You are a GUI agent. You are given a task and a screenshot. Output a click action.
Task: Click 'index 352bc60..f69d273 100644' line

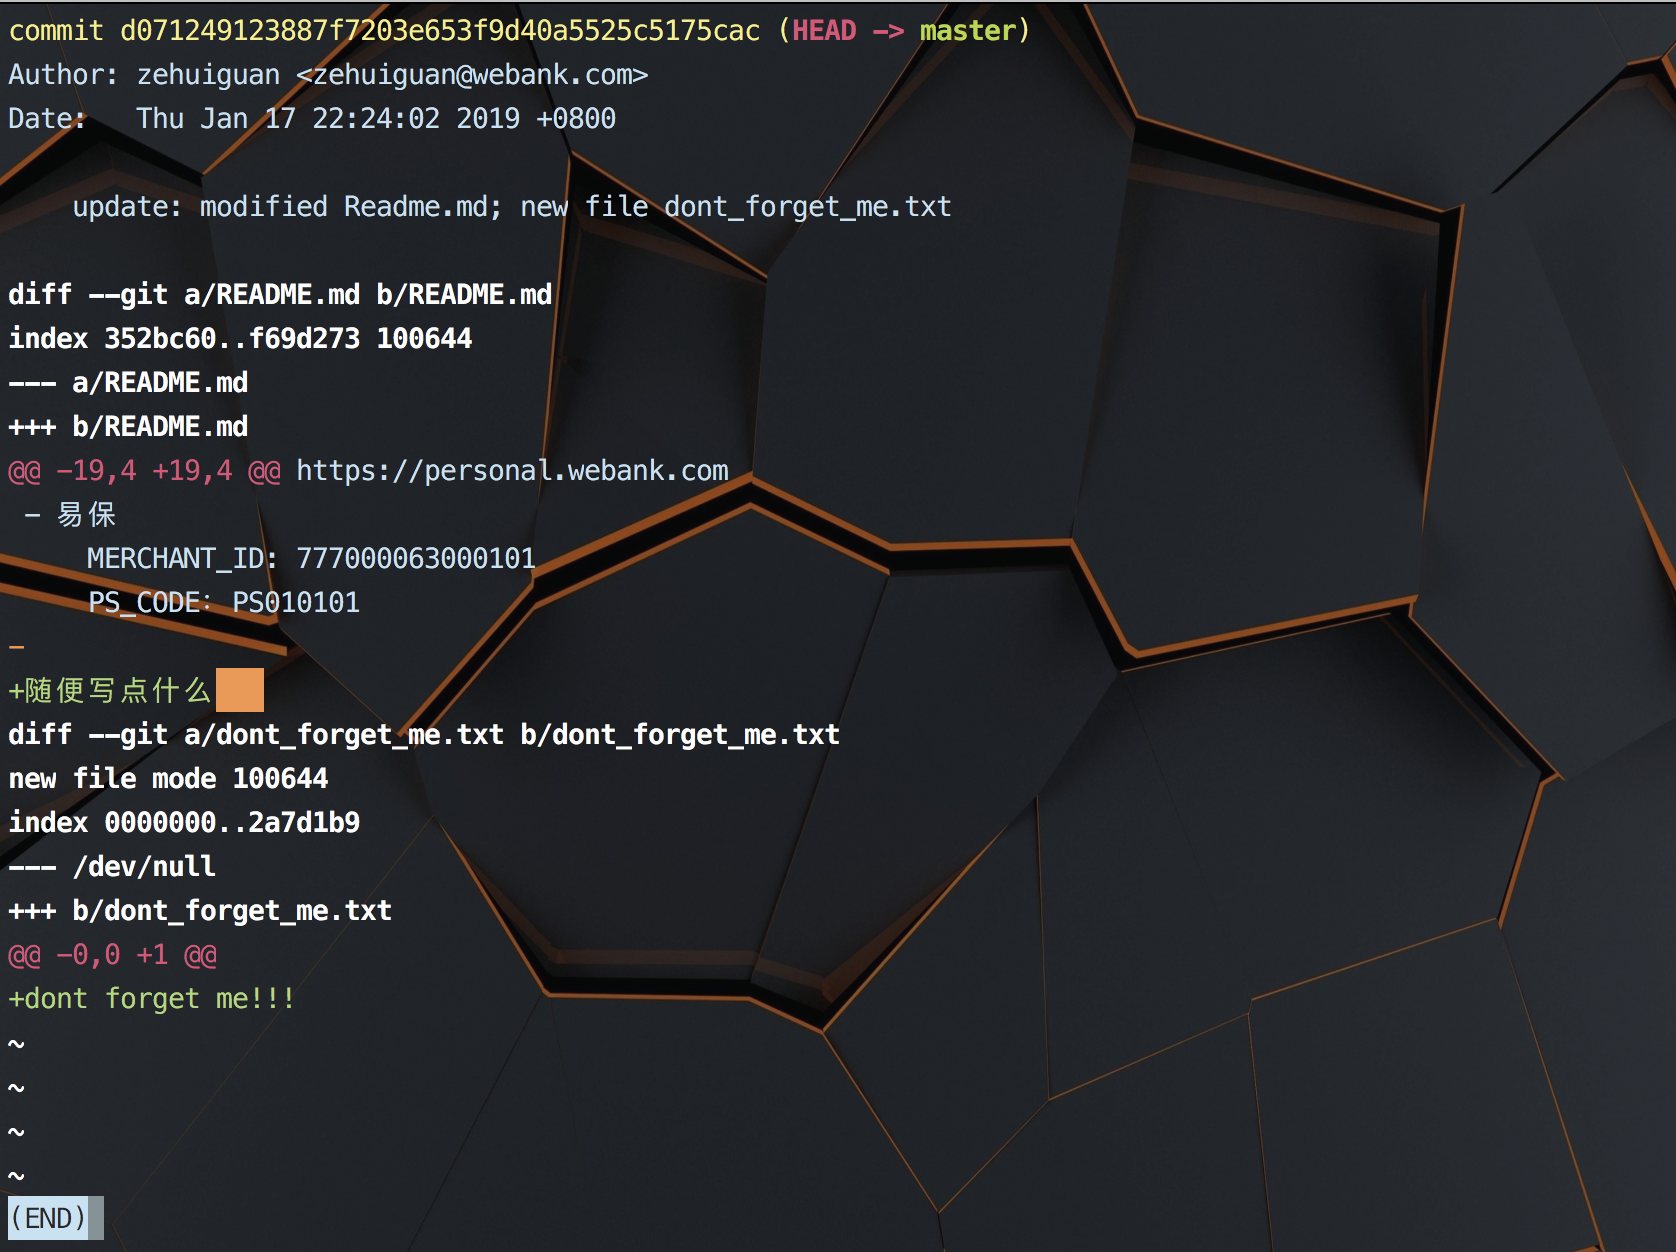tap(240, 339)
